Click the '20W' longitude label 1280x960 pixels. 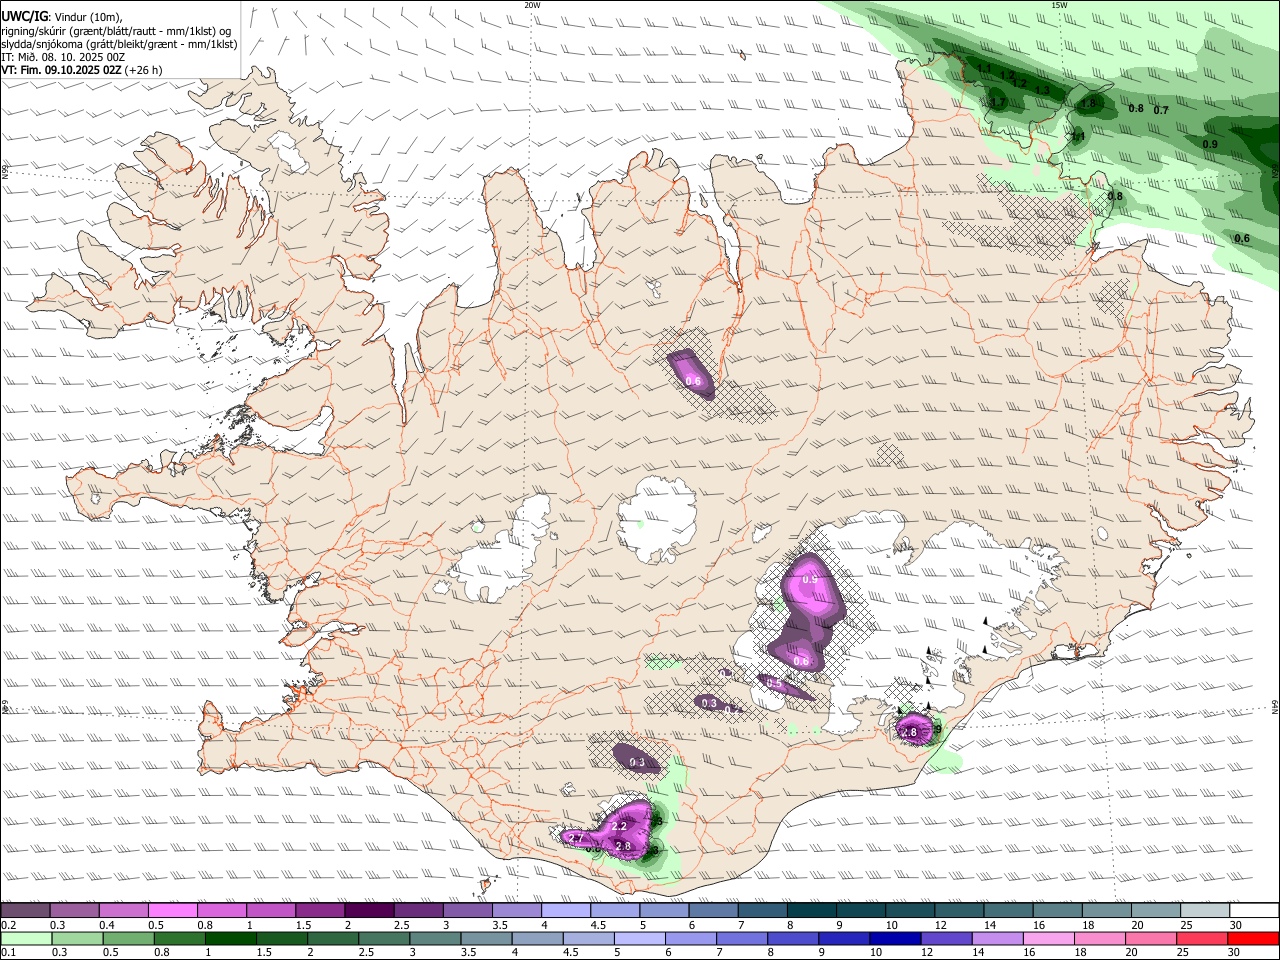532,4
